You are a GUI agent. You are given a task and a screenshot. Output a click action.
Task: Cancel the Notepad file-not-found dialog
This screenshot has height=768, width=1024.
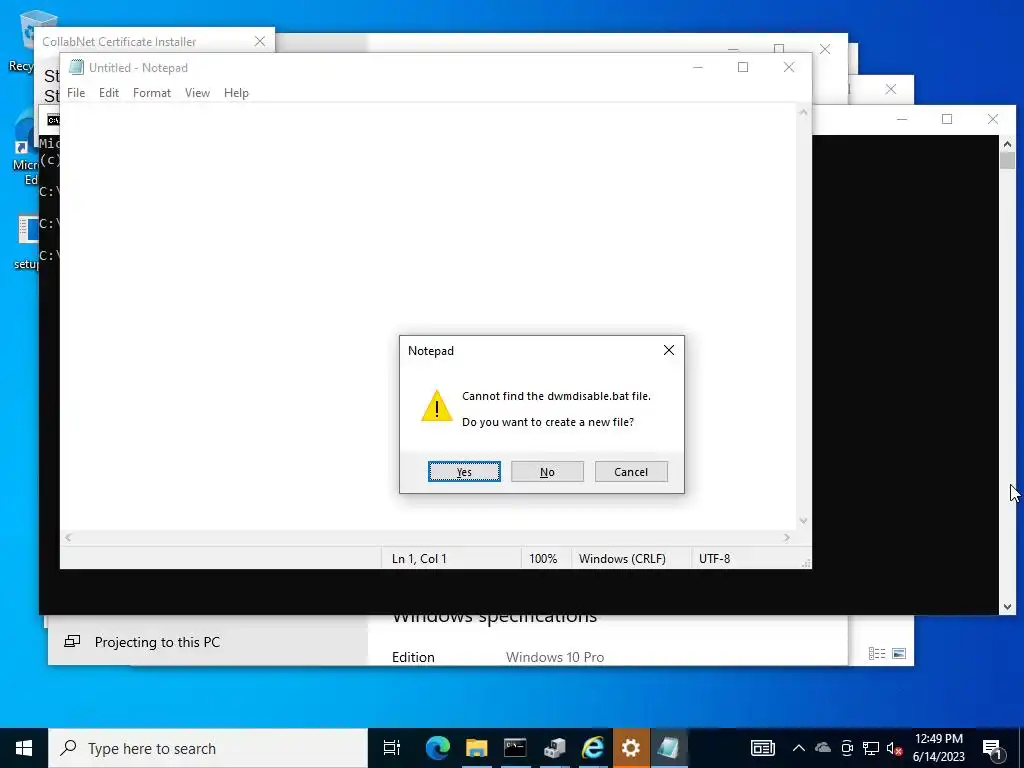(x=631, y=472)
